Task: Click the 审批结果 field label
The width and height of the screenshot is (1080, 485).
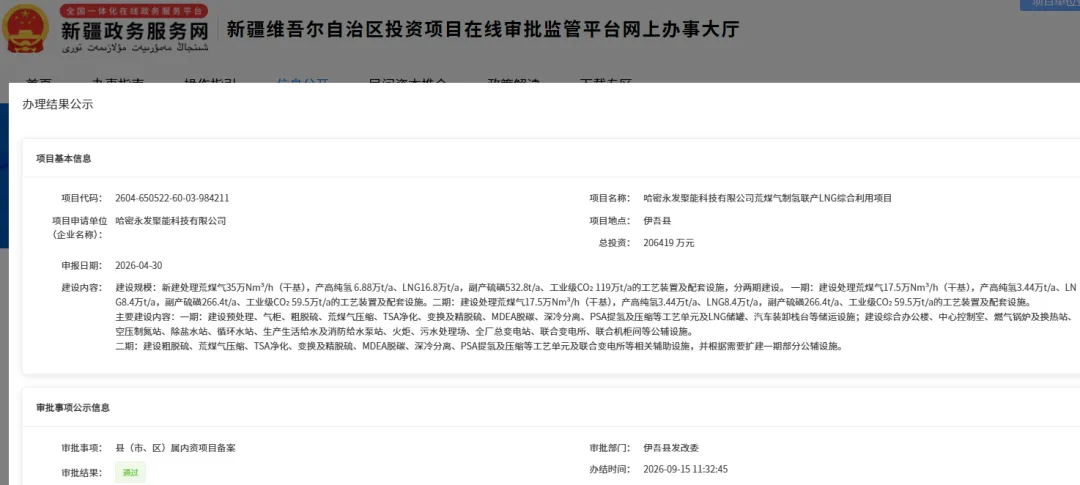Action: click(x=81, y=473)
